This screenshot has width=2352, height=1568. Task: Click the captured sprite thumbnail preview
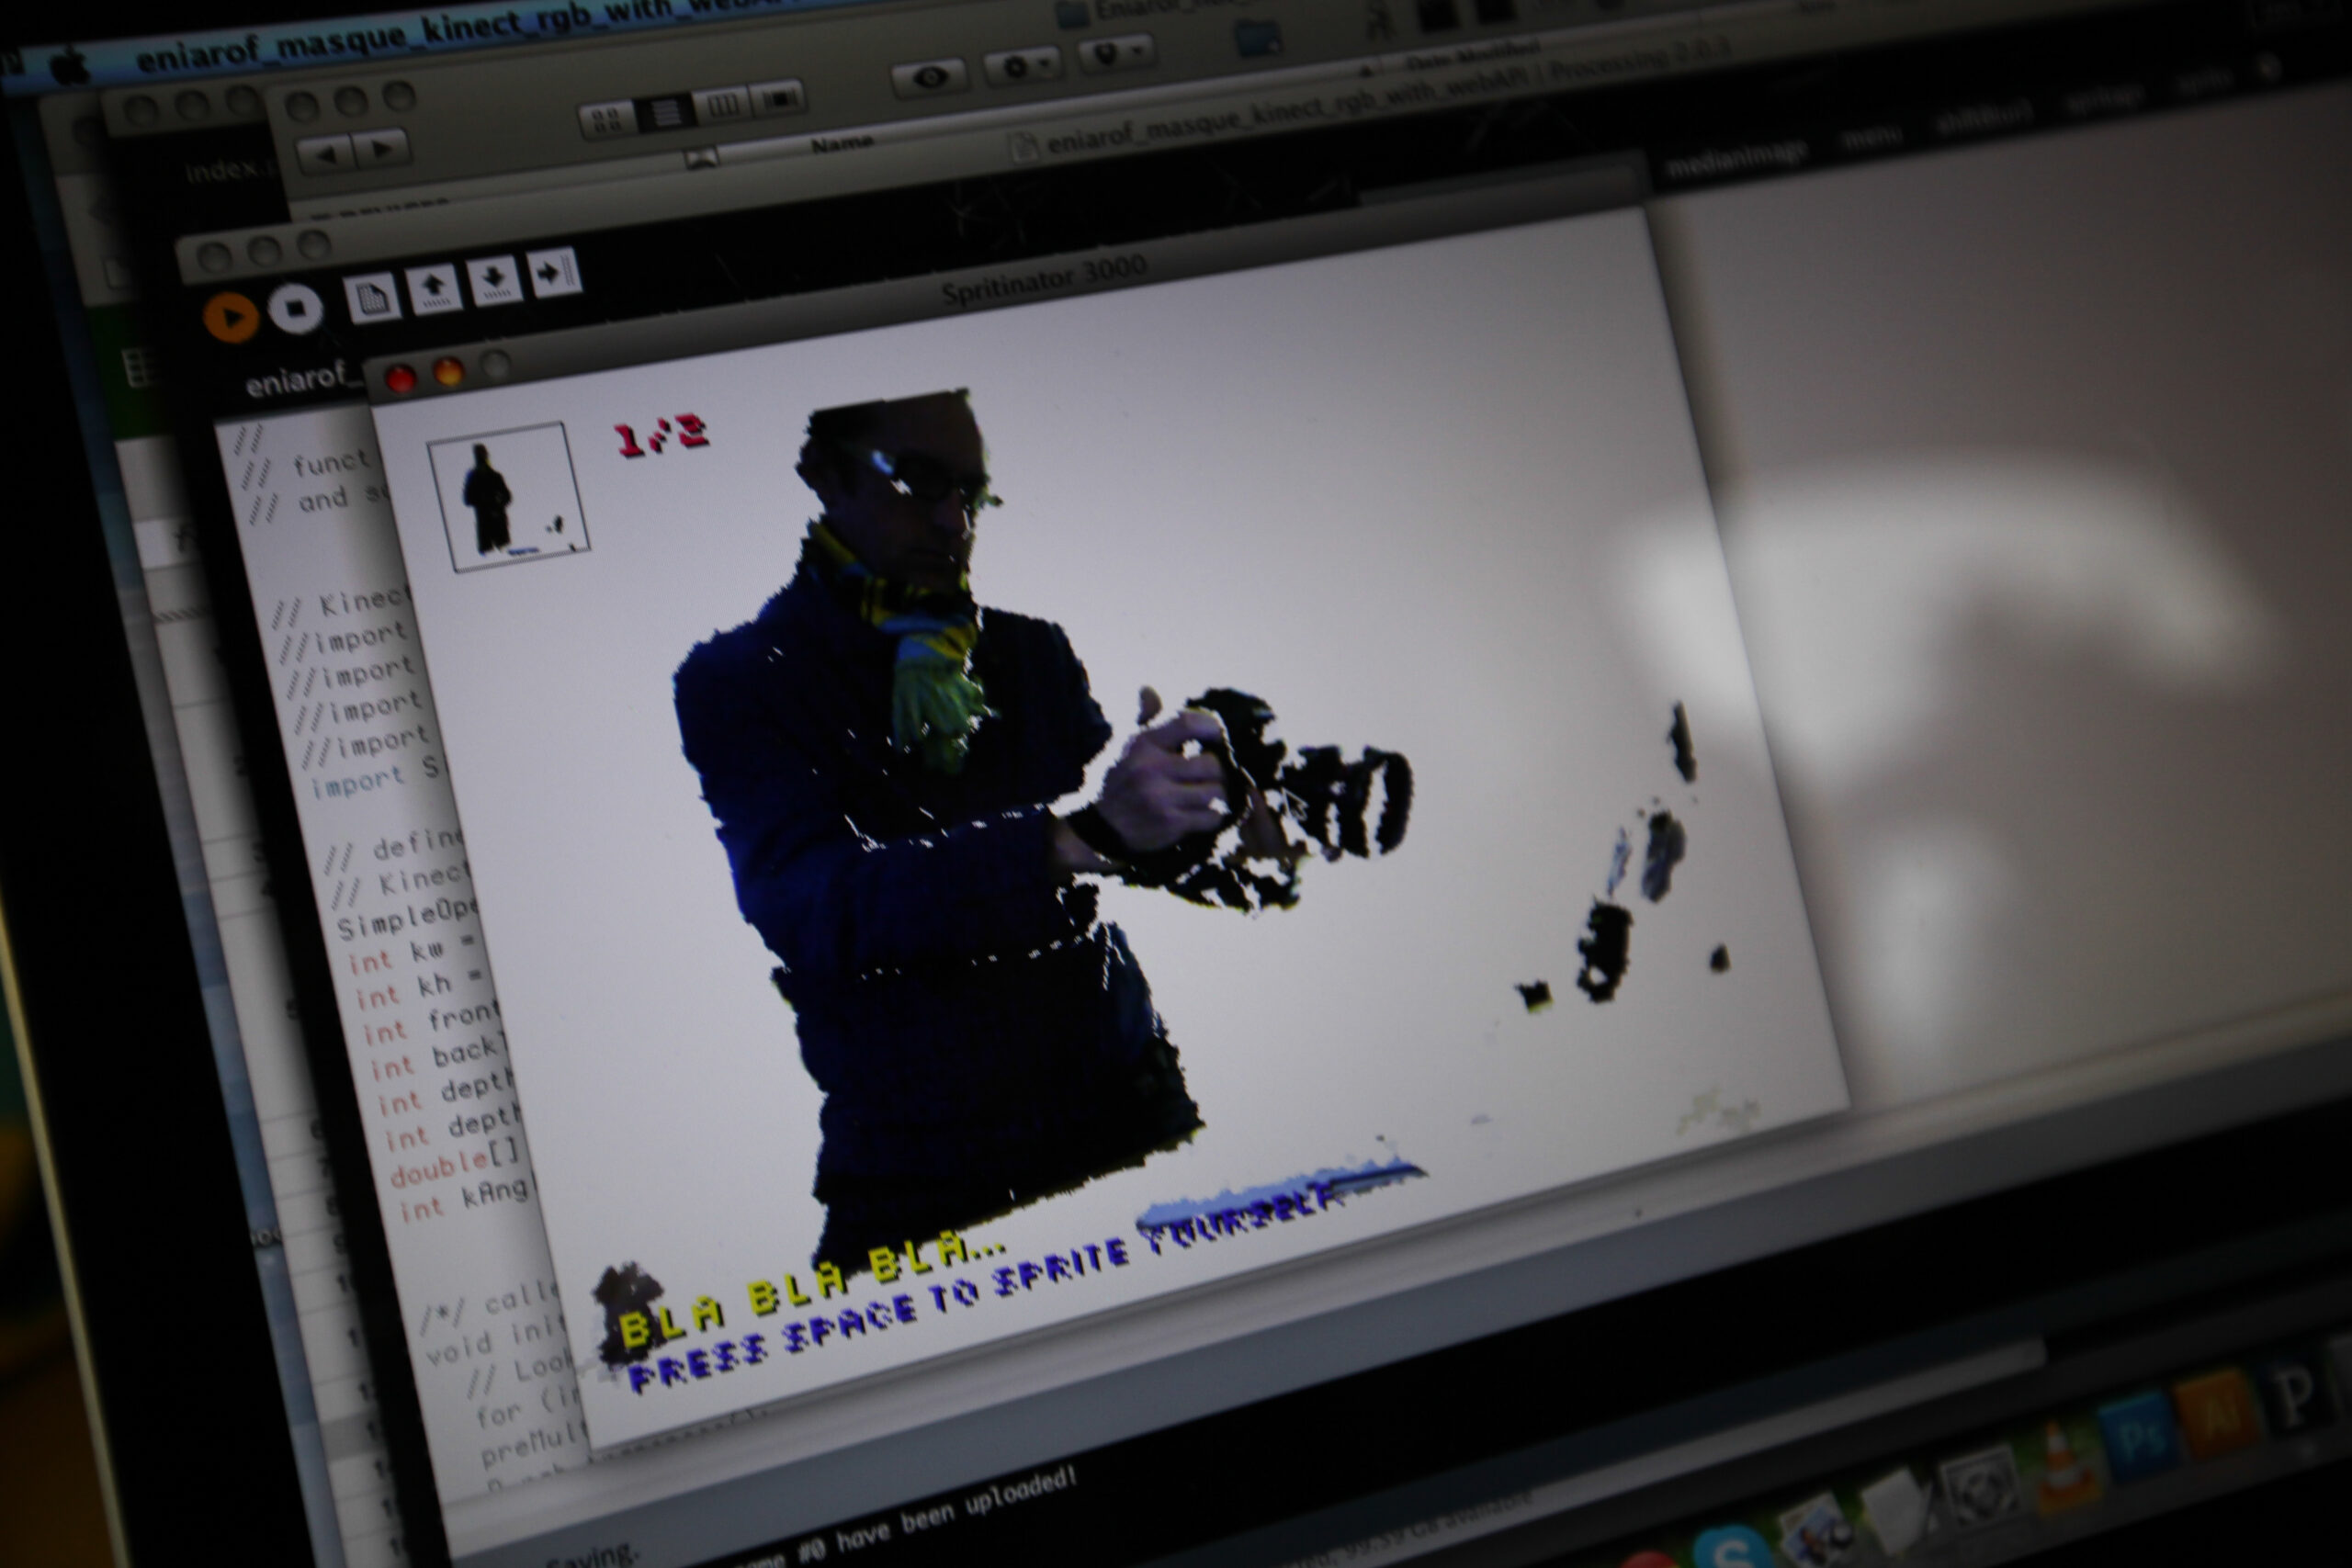(508, 497)
